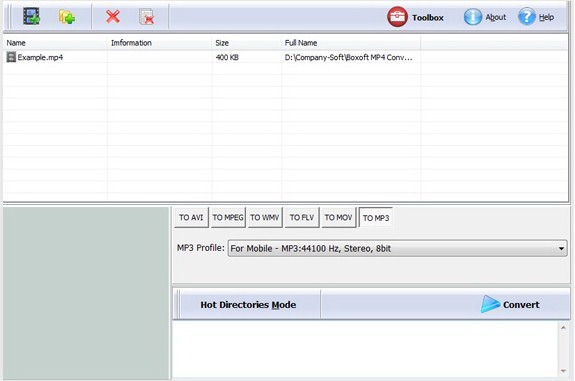Viewport: 575px width, 381px height.
Task: Click Hot Directories Mode button
Action: tap(248, 304)
